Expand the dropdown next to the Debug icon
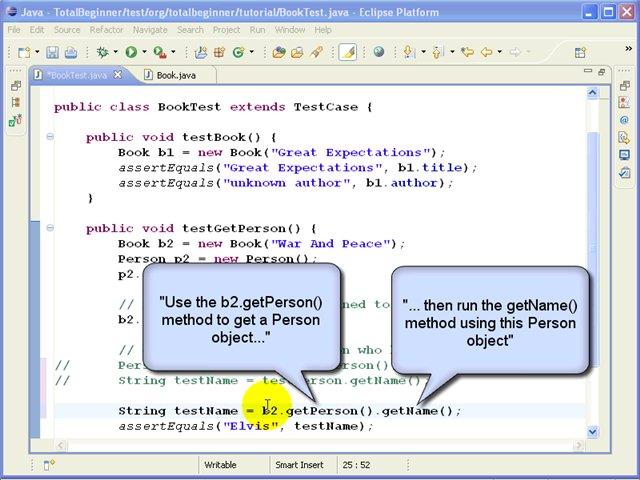Viewport: 640px width, 480px height. [115, 52]
